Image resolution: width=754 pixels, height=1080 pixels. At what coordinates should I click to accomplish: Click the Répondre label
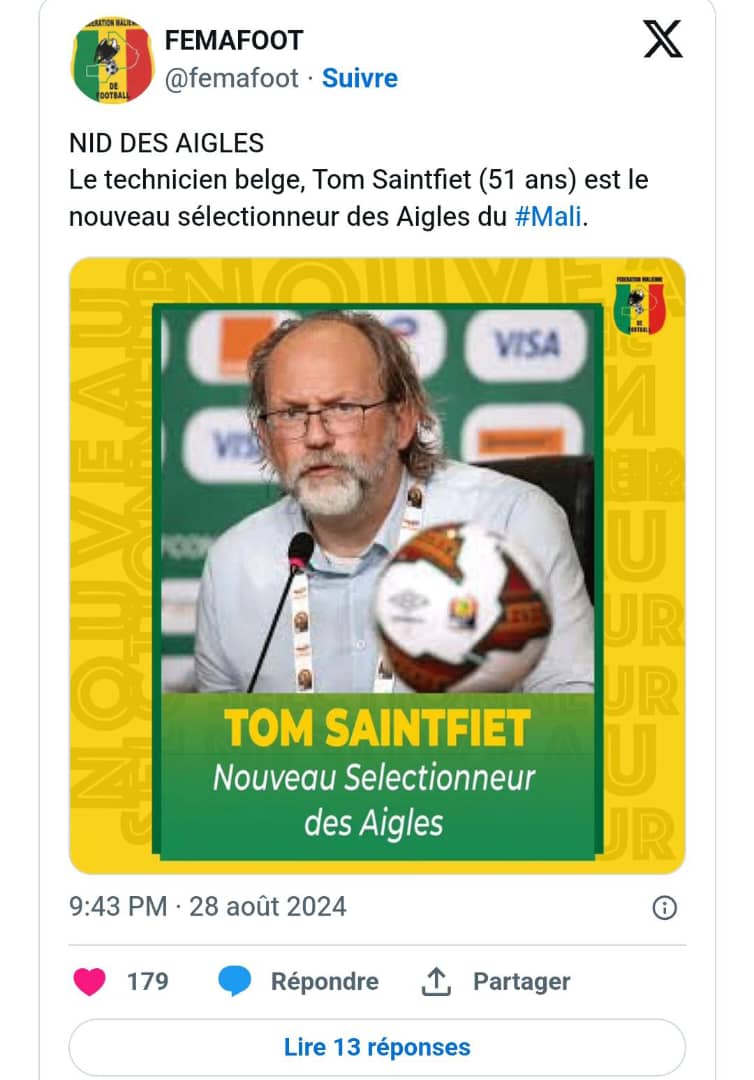(324, 982)
